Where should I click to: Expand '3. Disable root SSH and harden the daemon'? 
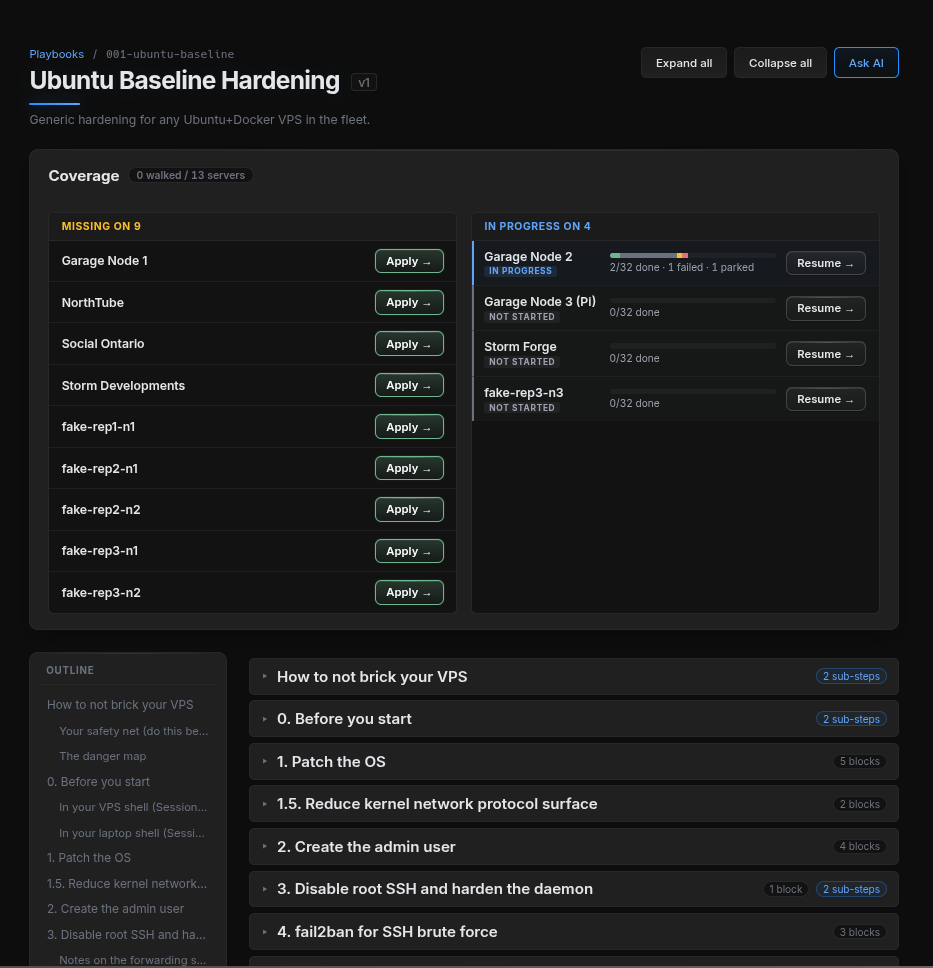click(x=574, y=889)
